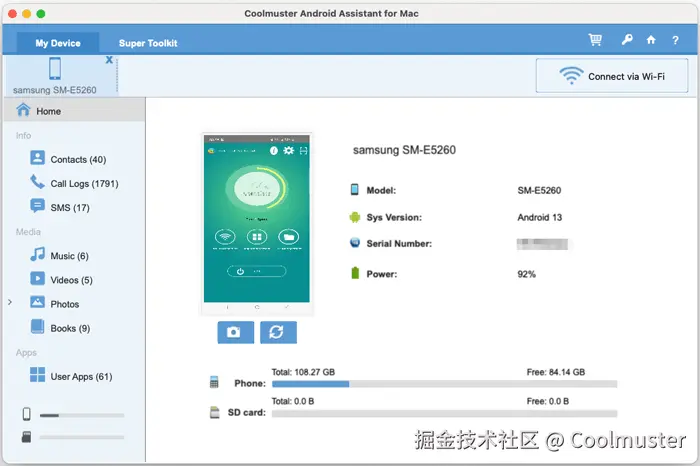Image resolution: width=700 pixels, height=466 pixels.
Task: Click the Contacts person icon
Action: tap(38, 158)
